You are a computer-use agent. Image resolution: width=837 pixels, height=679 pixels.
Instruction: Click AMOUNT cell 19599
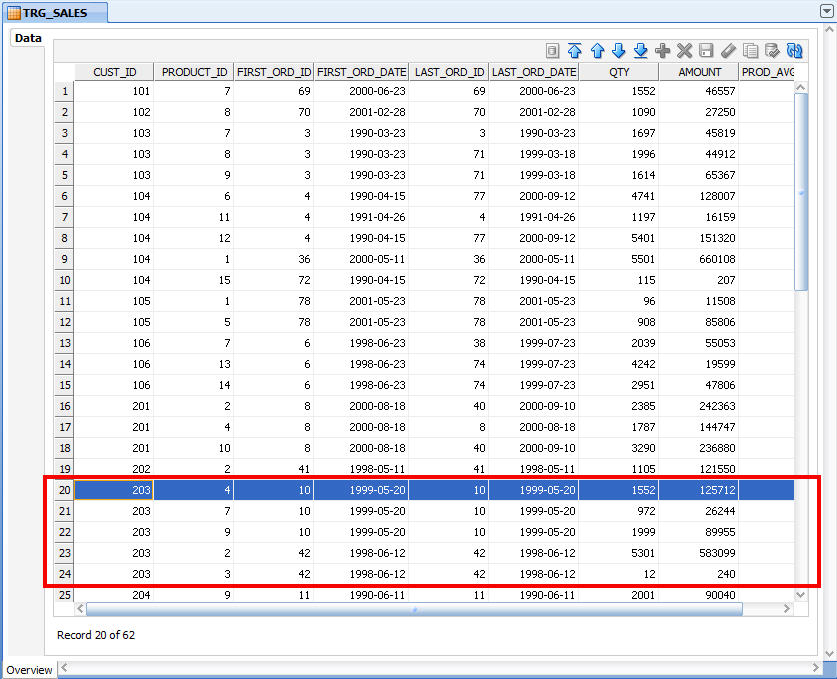(699, 364)
